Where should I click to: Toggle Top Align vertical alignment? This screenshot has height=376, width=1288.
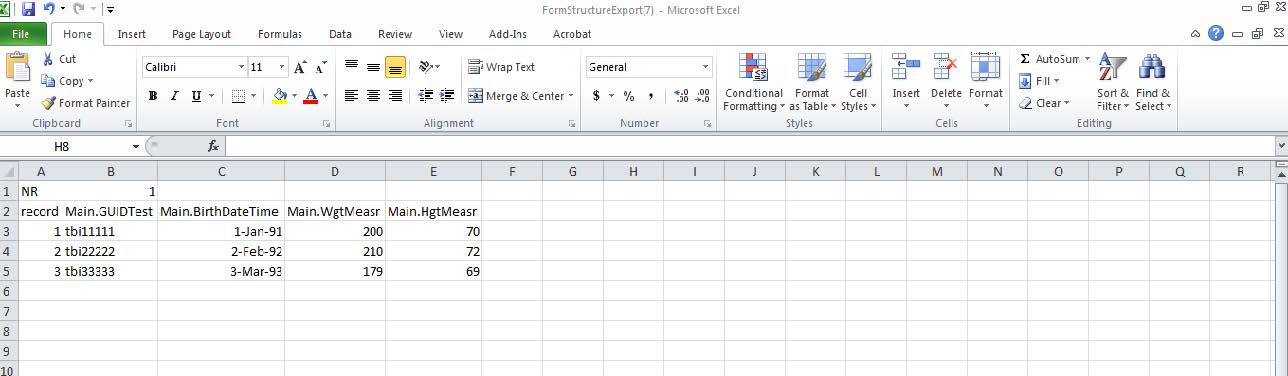click(351, 67)
